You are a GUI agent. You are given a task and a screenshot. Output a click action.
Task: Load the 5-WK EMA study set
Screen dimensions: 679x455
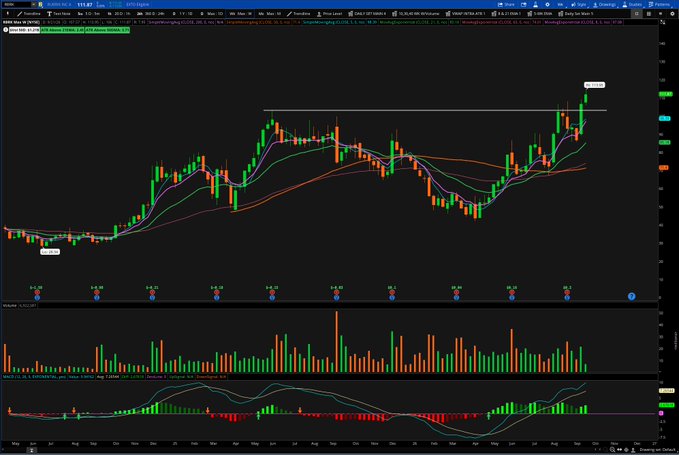(540, 13)
